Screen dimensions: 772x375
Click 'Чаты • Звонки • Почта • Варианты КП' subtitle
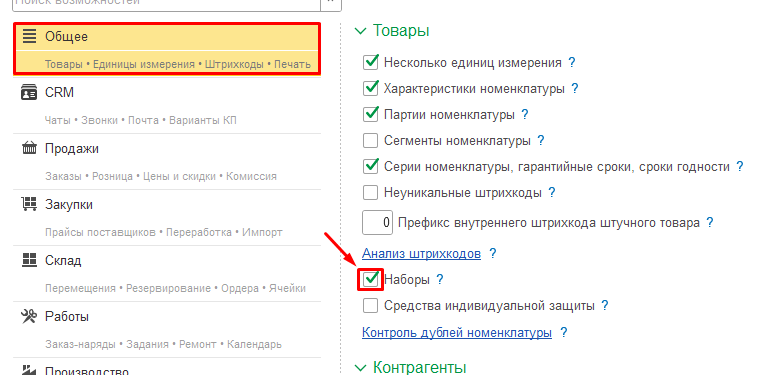(x=141, y=121)
